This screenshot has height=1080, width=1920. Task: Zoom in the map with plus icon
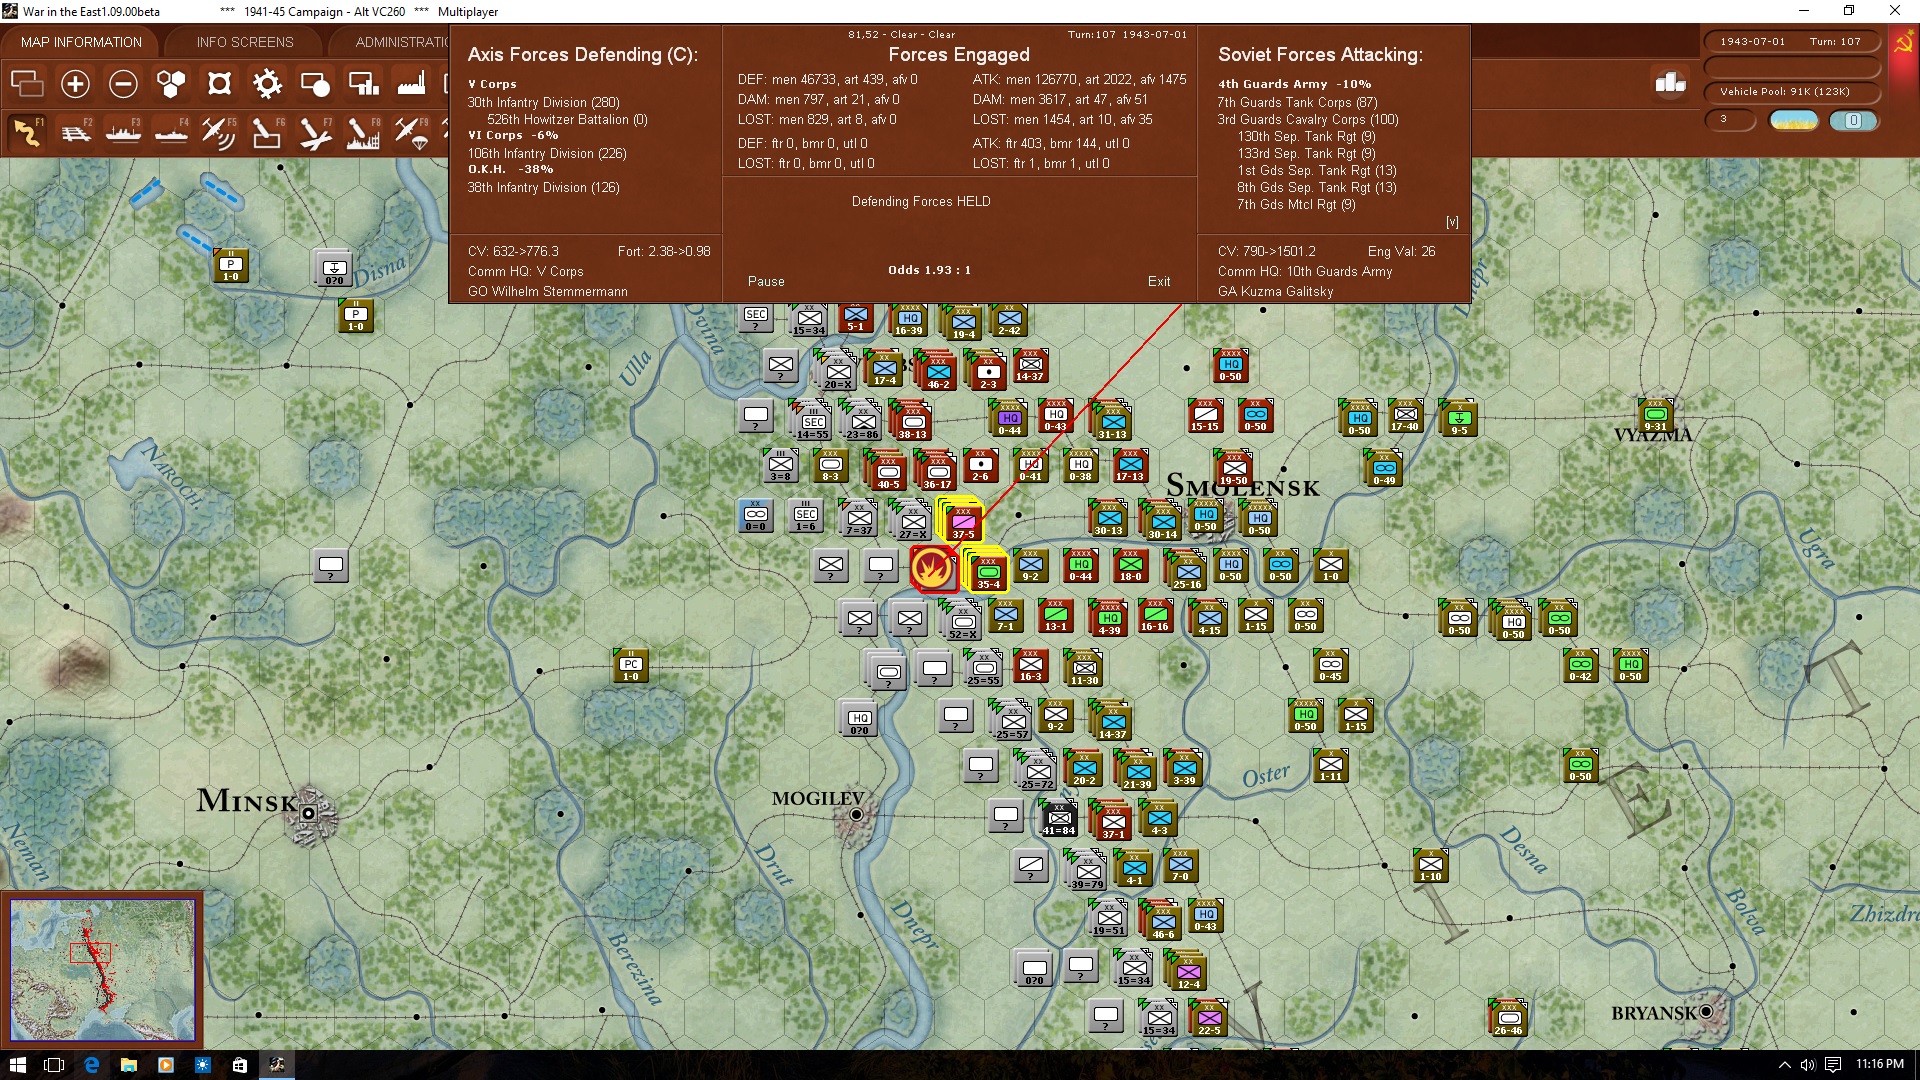pyautogui.click(x=75, y=84)
